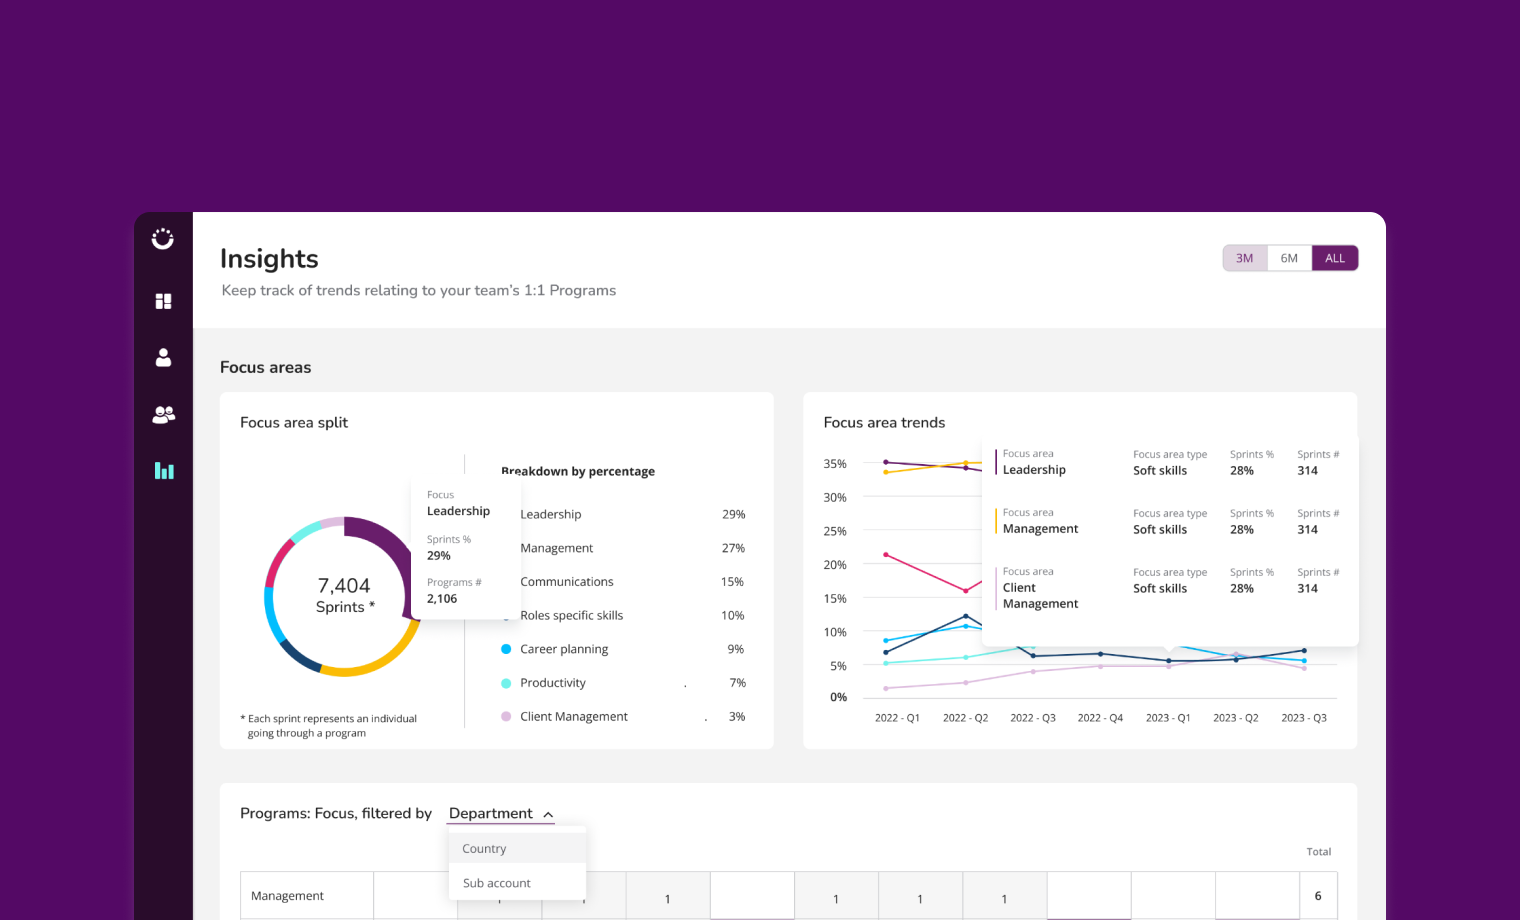Click Leadership focus area in trends tooltip

[x=1034, y=470]
